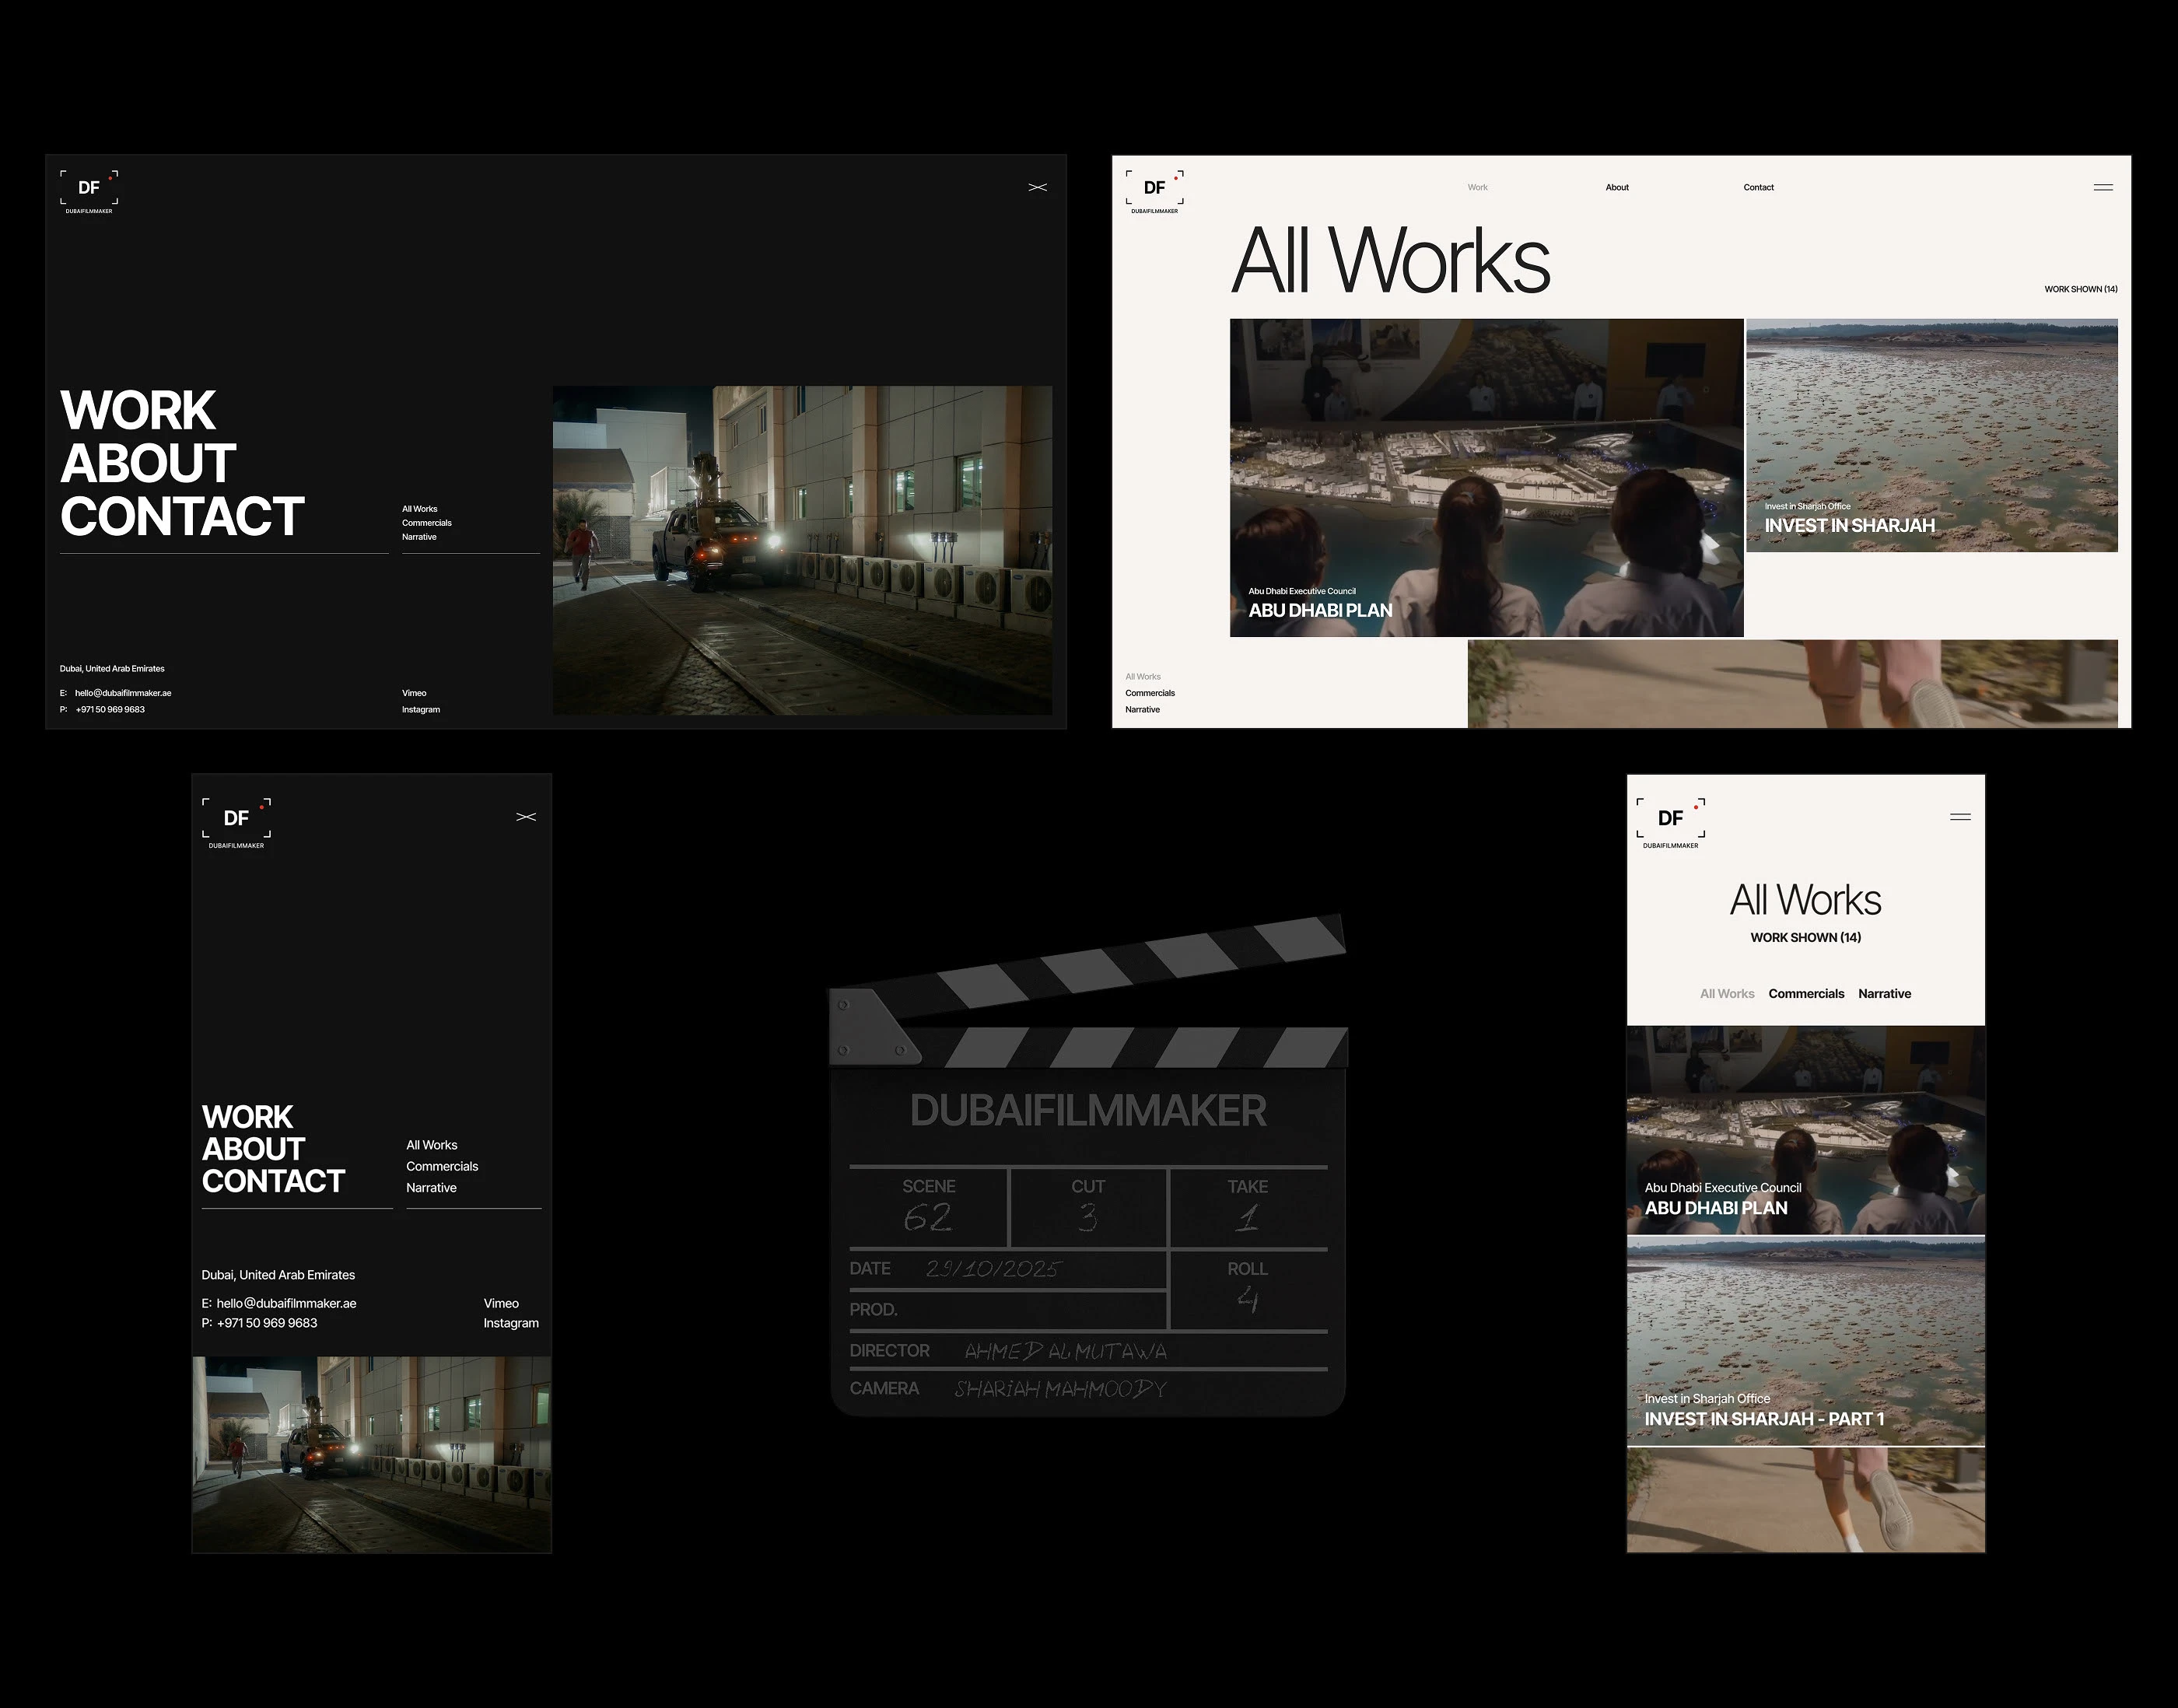Click Commercials in desktop left sidebar filter
This screenshot has width=2178, height=1708.
pyautogui.click(x=1149, y=693)
